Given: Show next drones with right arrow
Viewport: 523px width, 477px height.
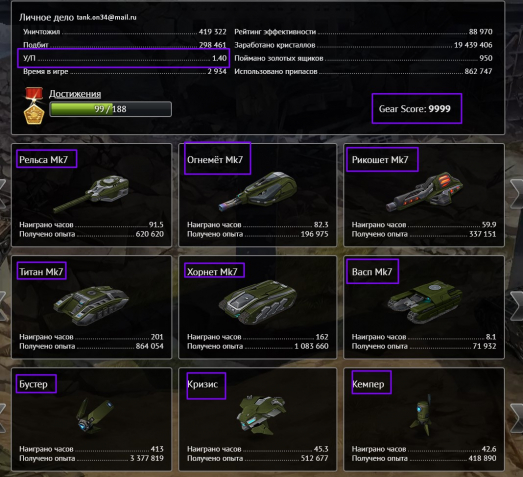Looking at the screenshot, I should pyautogui.click(x=517, y=418).
